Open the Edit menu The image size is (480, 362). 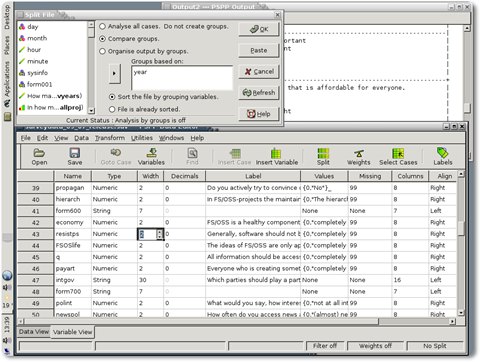click(42, 138)
